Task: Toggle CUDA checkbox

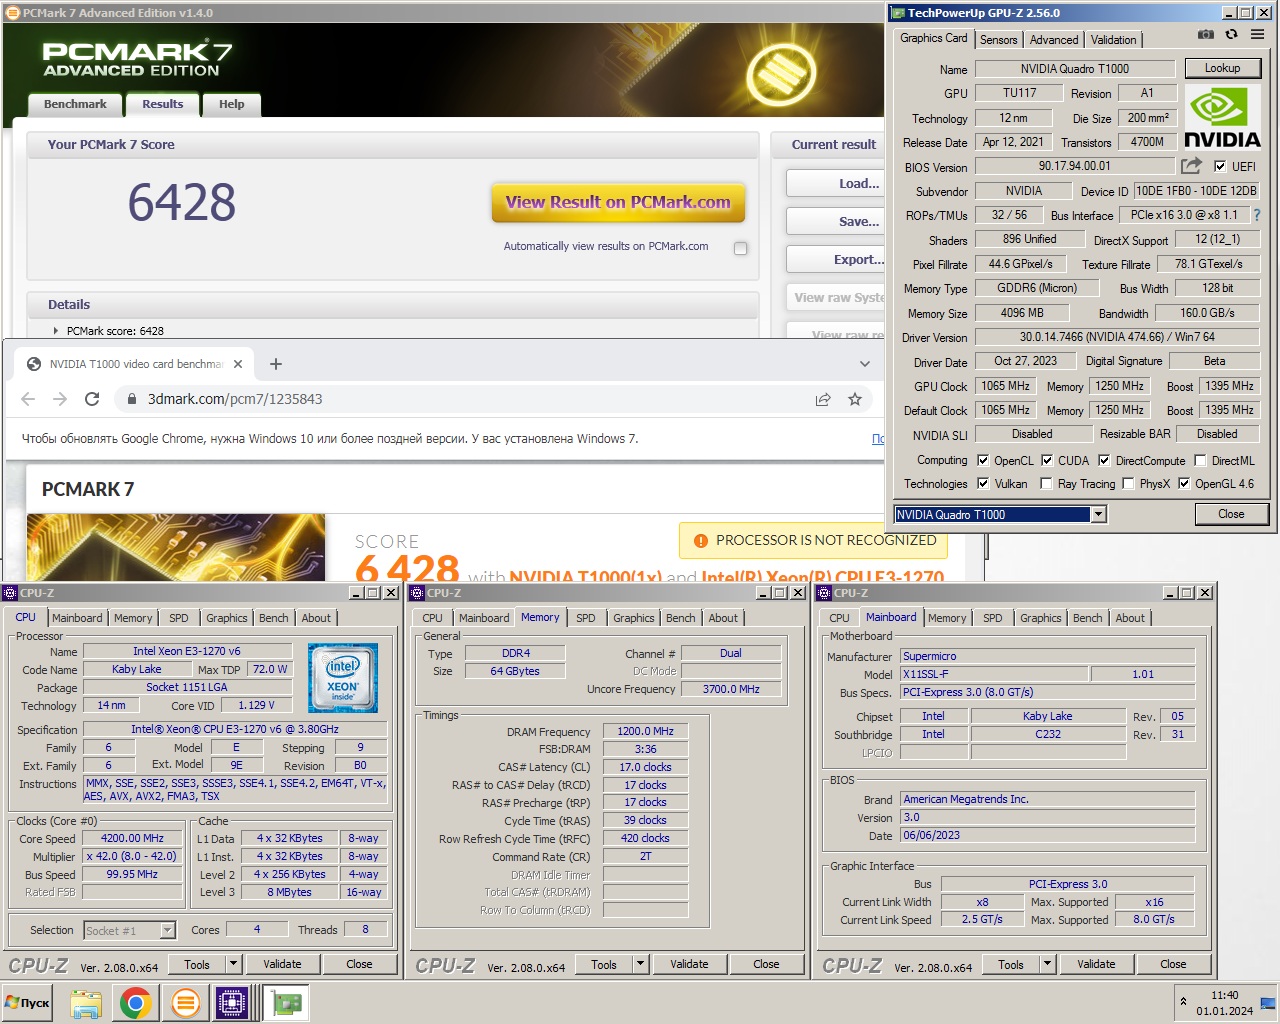Action: coord(1047,461)
